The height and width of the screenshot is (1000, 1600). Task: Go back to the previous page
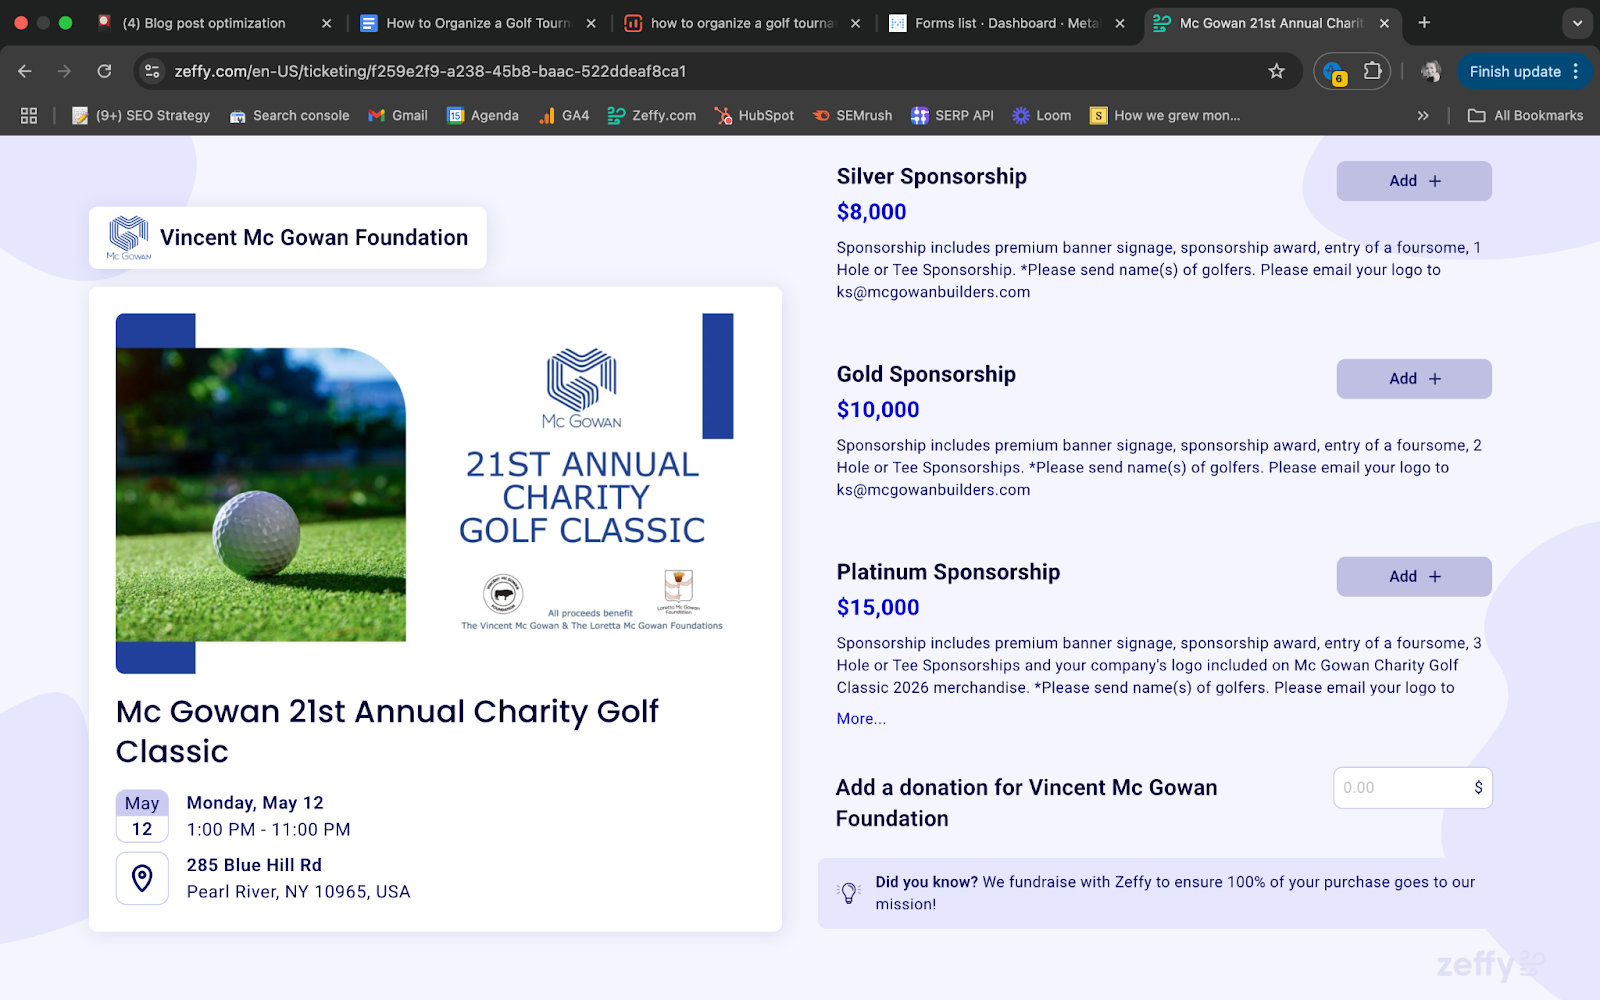coord(25,71)
